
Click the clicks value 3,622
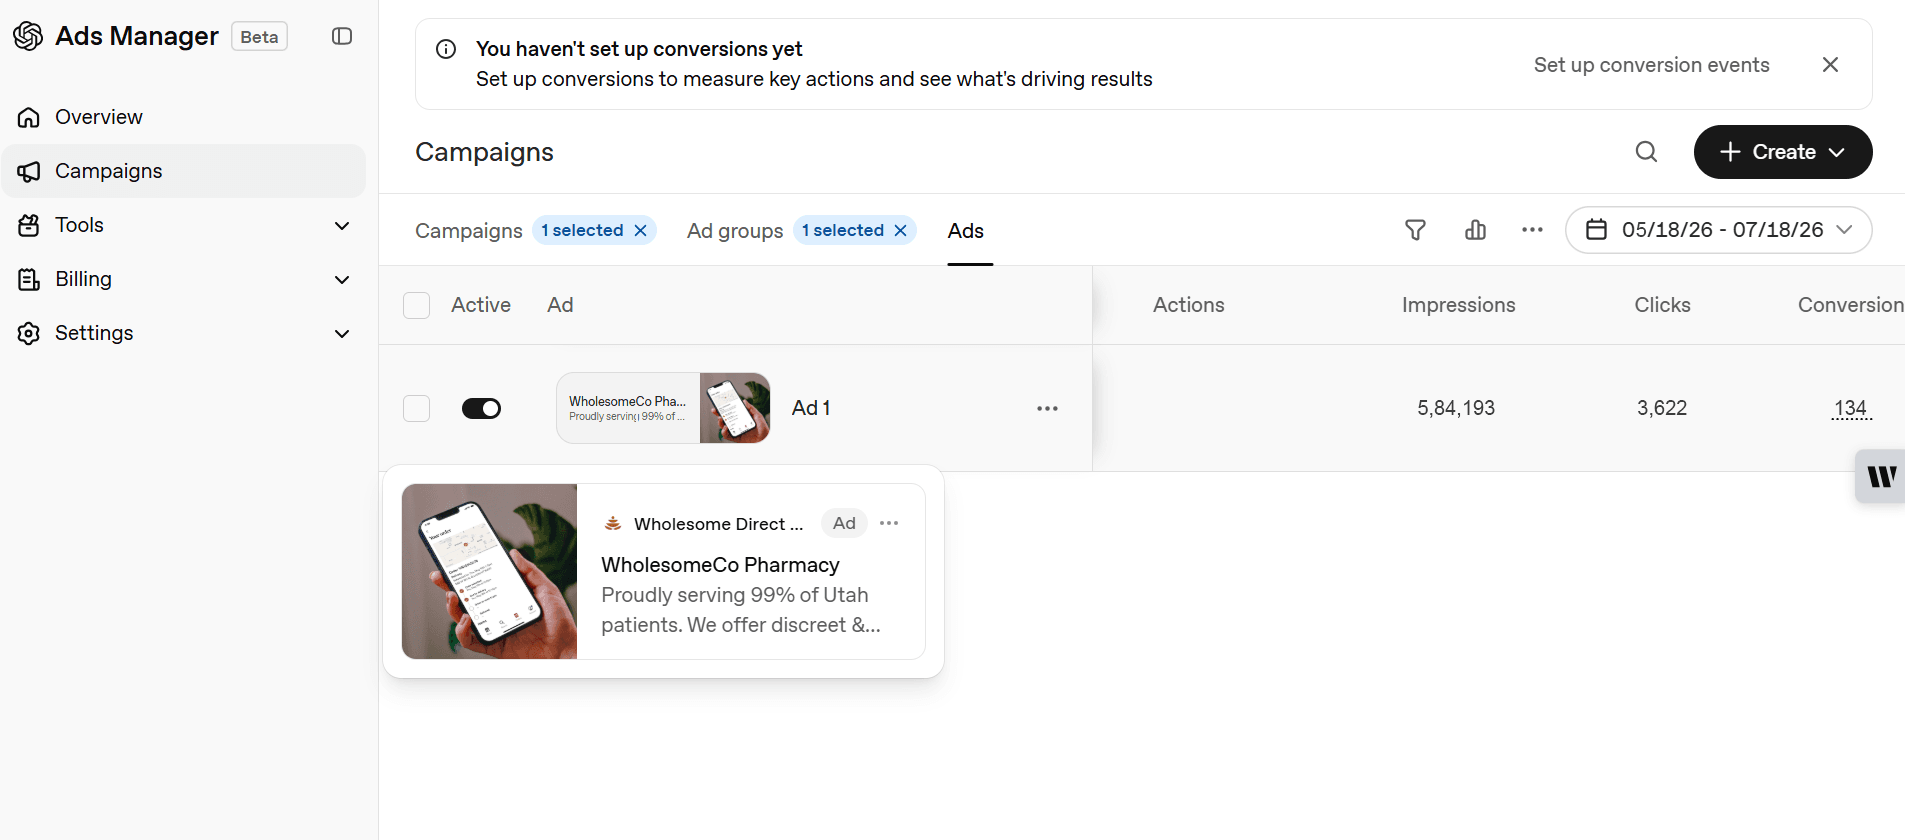click(1662, 408)
